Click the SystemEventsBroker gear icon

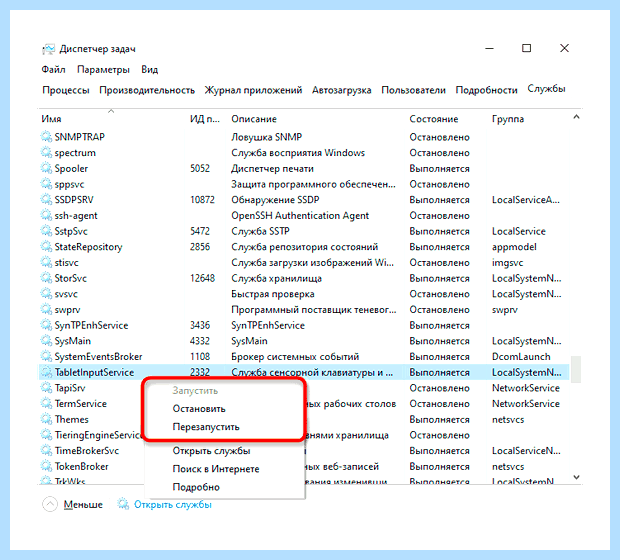point(46,356)
